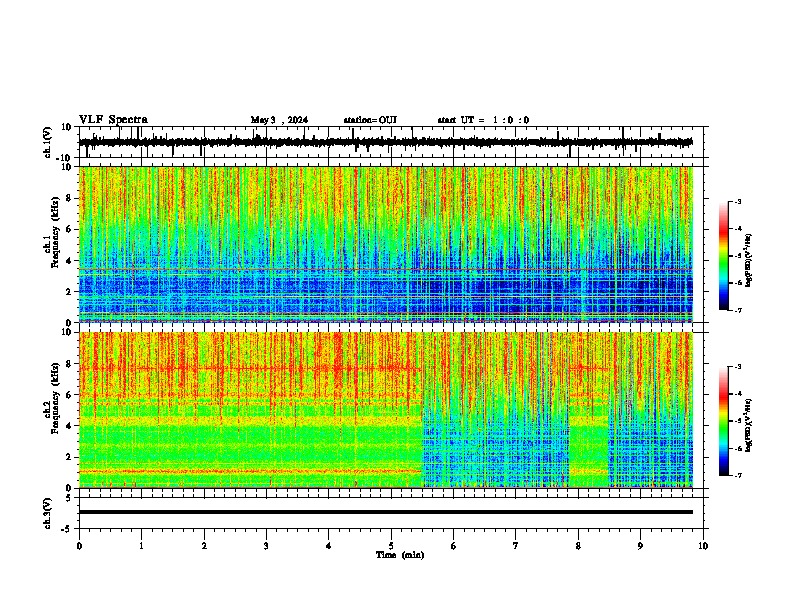Click the 'station=OUJ' label

click(x=370, y=120)
